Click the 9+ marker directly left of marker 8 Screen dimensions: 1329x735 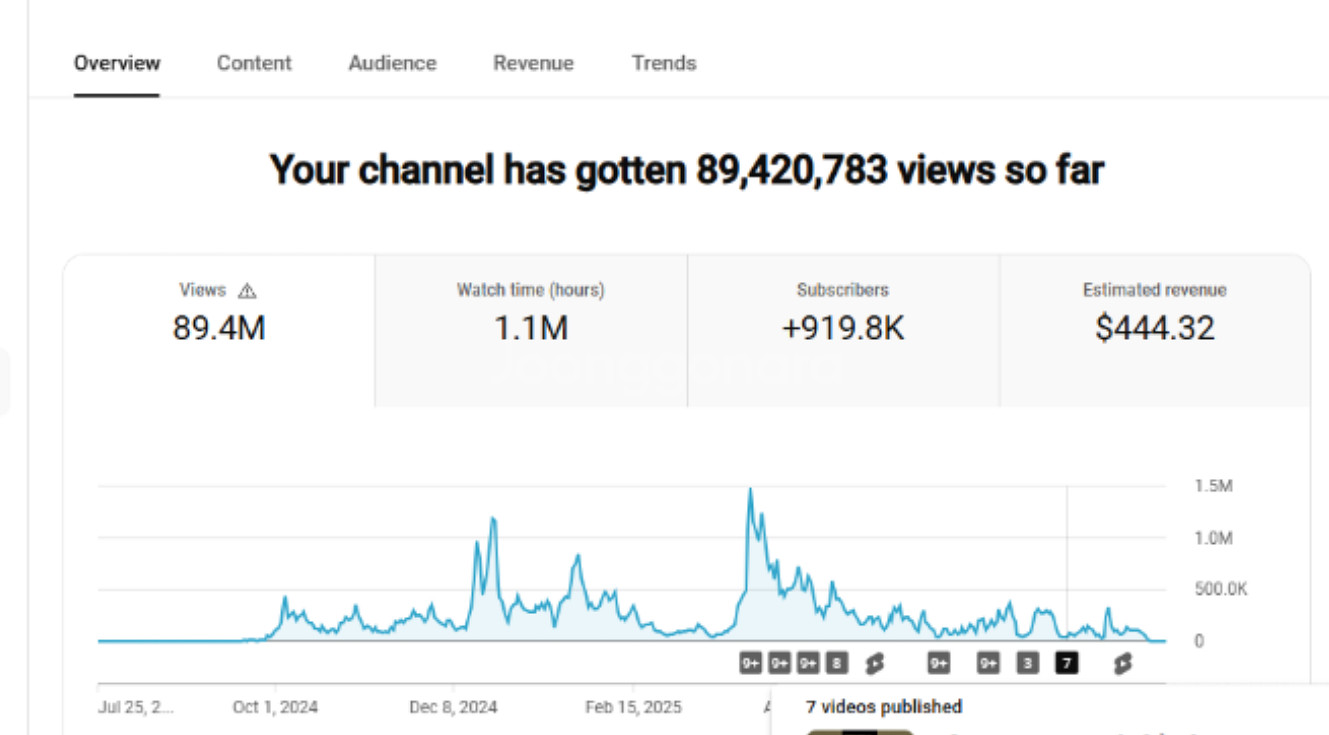click(x=808, y=662)
